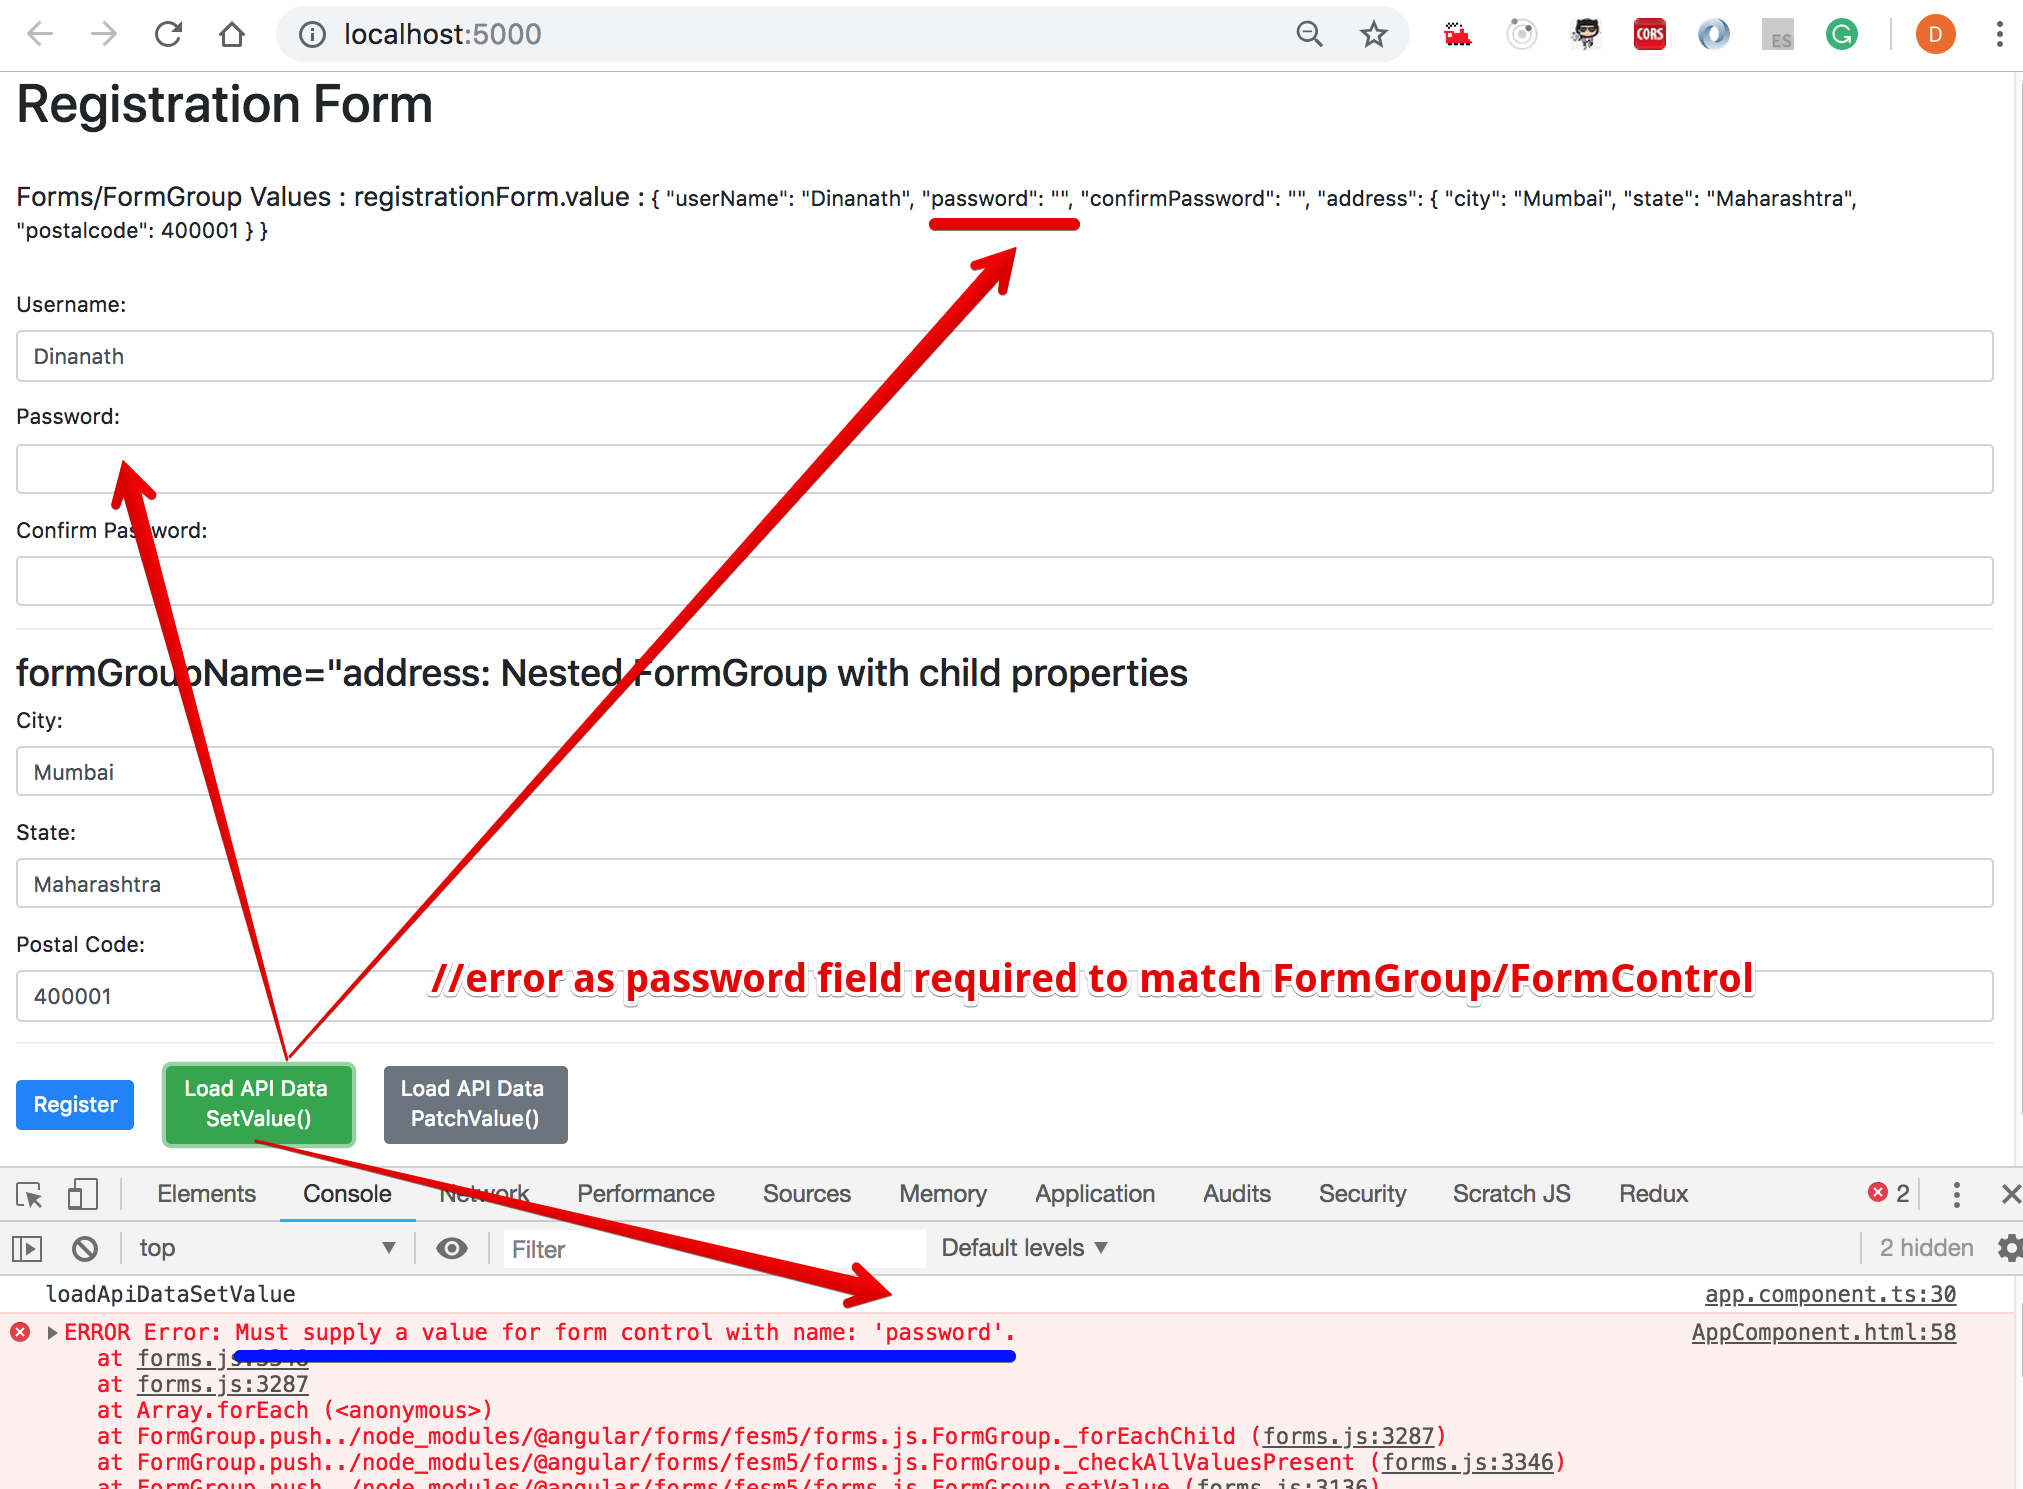The width and height of the screenshot is (2023, 1489).
Task: Click into the Password input field
Action: click(x=1004, y=469)
